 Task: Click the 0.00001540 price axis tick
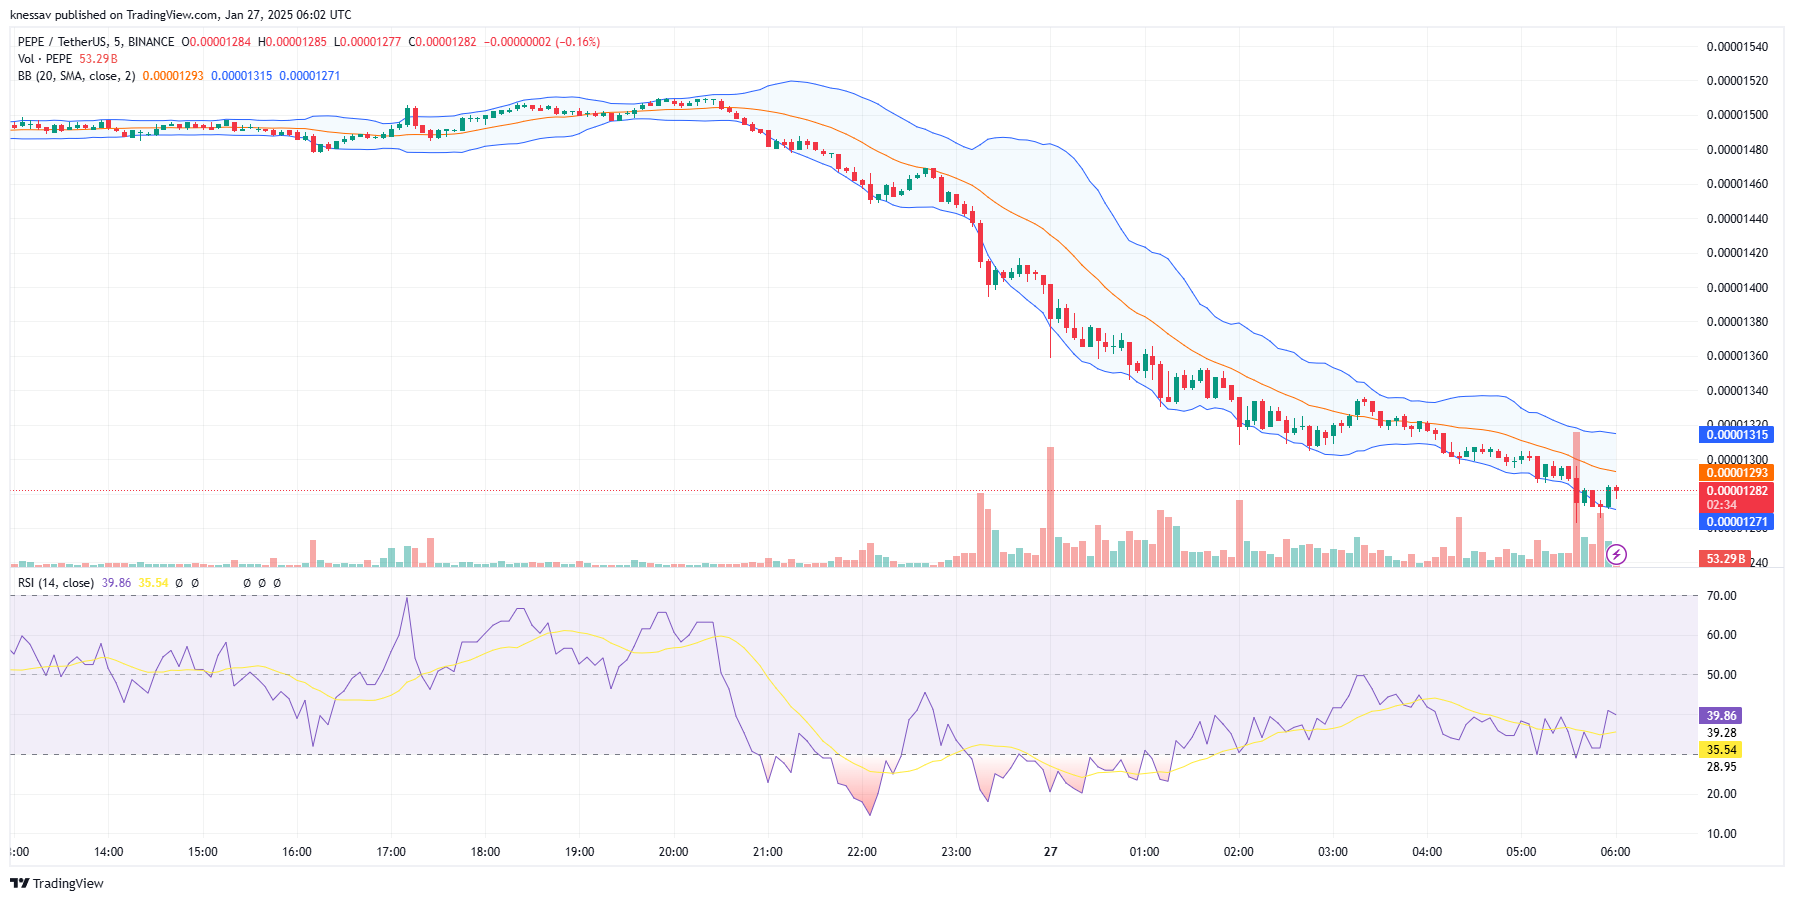point(1737,47)
